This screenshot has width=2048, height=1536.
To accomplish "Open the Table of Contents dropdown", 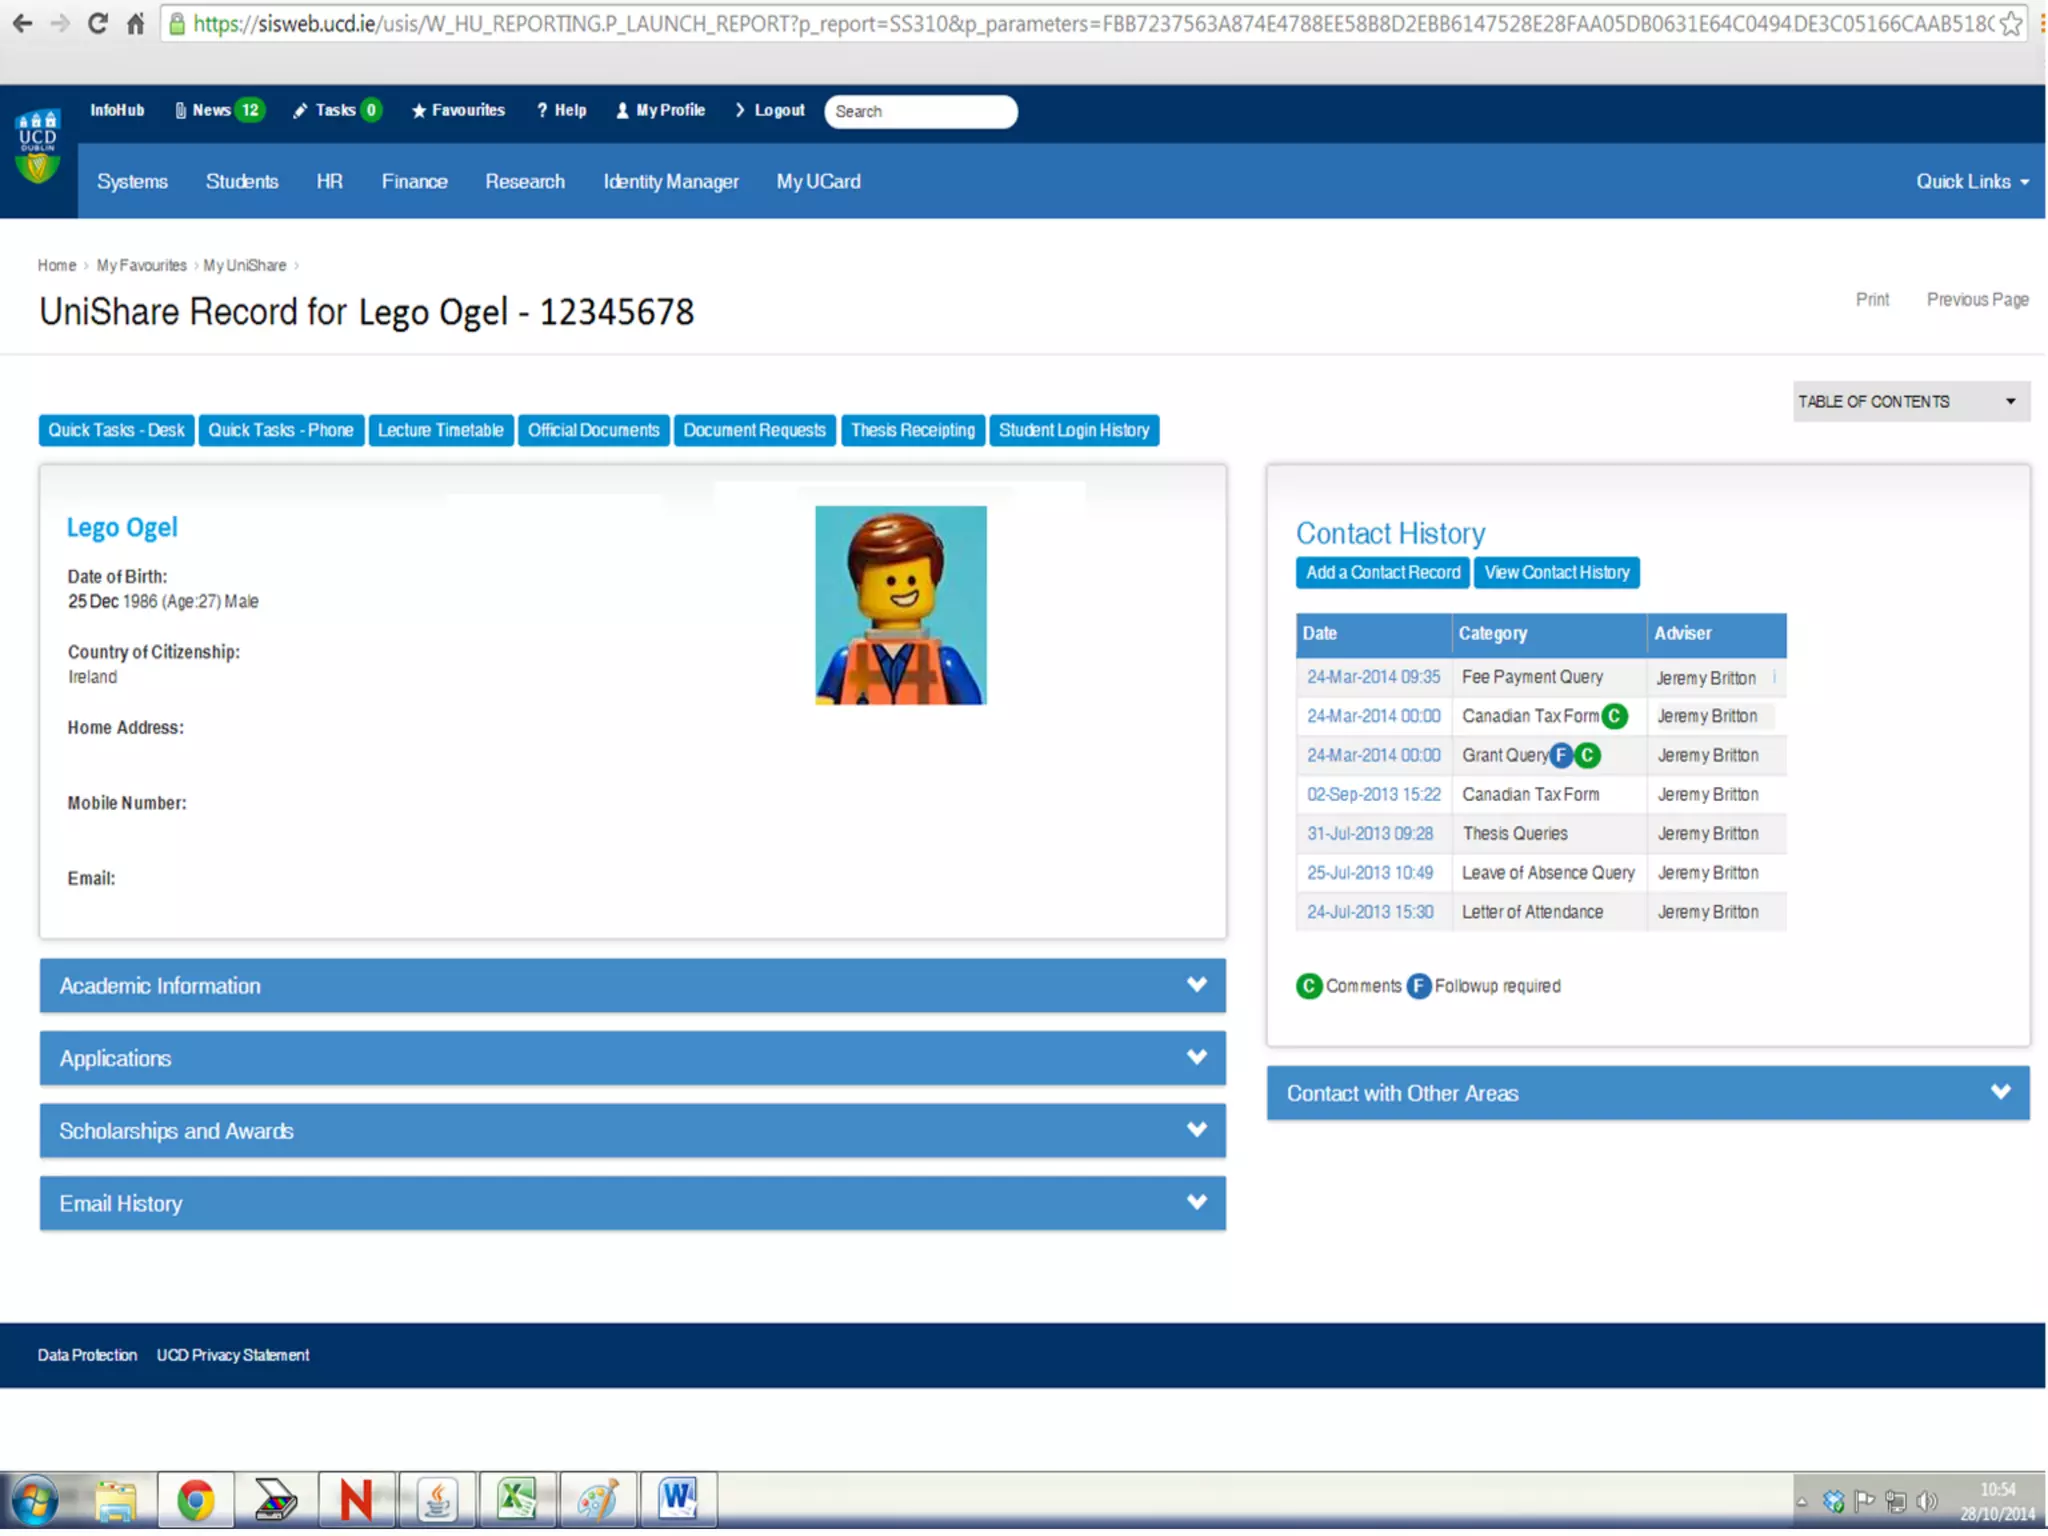I will click(1910, 402).
